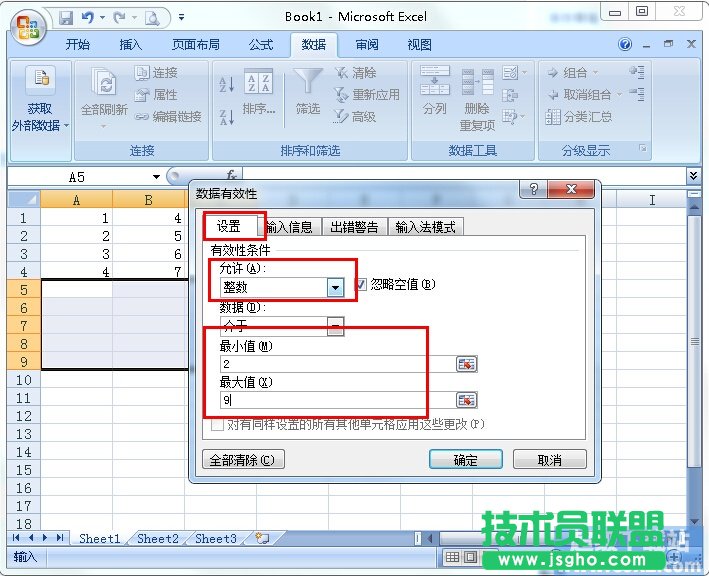This screenshot has width=709, height=576.
Task: Toggle the 忽略空值 checkbox
Action: coord(363,284)
